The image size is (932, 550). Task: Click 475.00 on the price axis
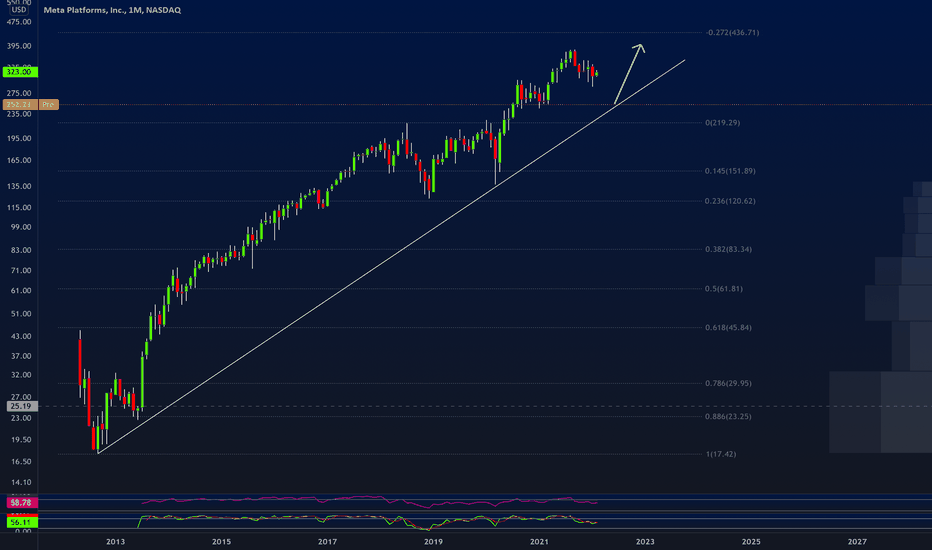(19, 22)
